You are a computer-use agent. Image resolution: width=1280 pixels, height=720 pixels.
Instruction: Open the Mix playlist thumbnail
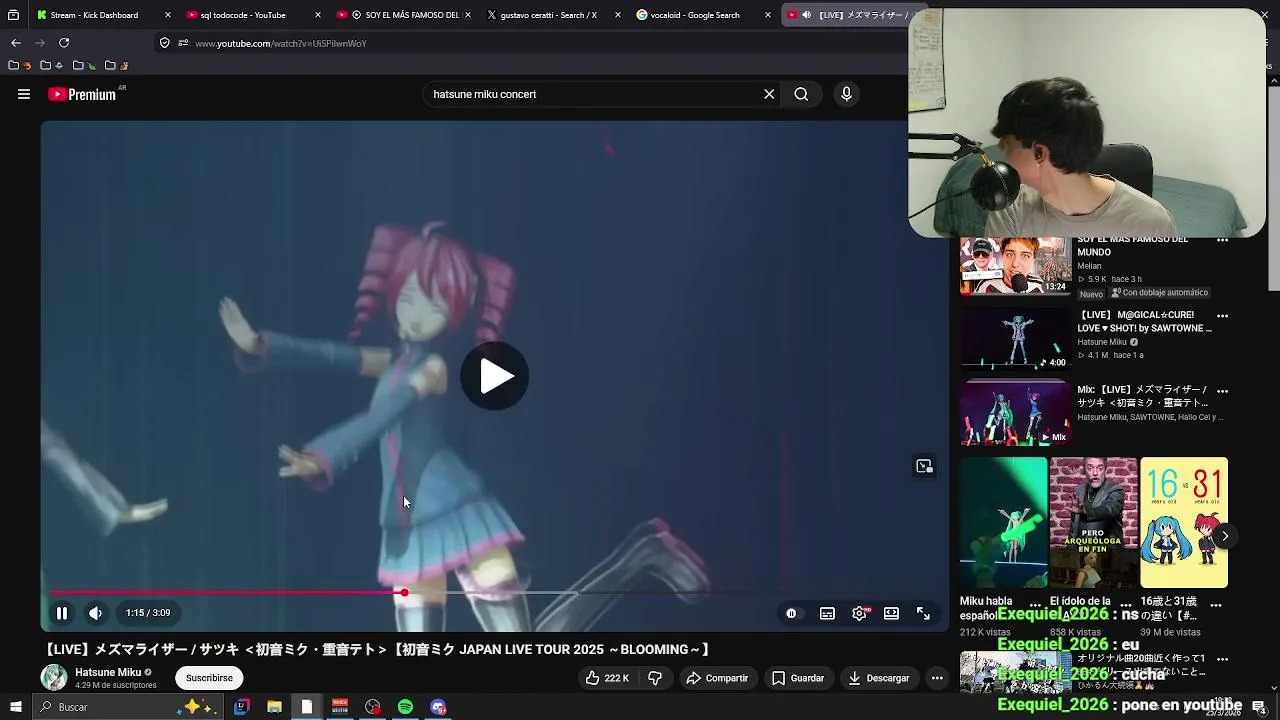(1015, 413)
